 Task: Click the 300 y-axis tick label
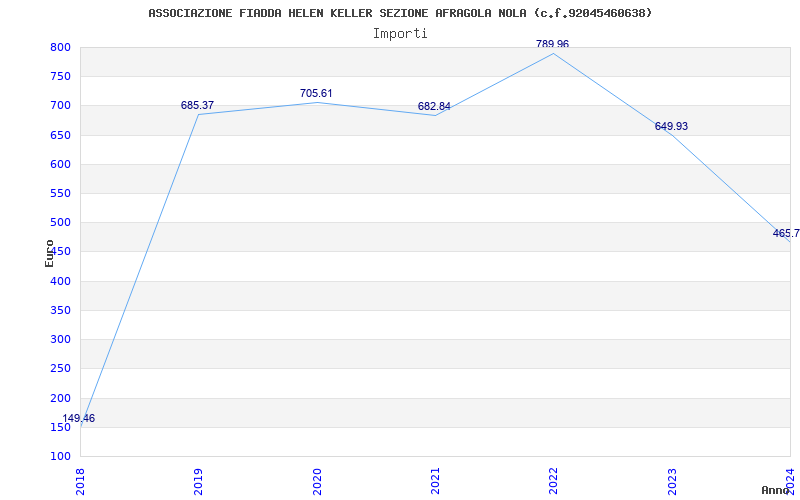(60, 339)
